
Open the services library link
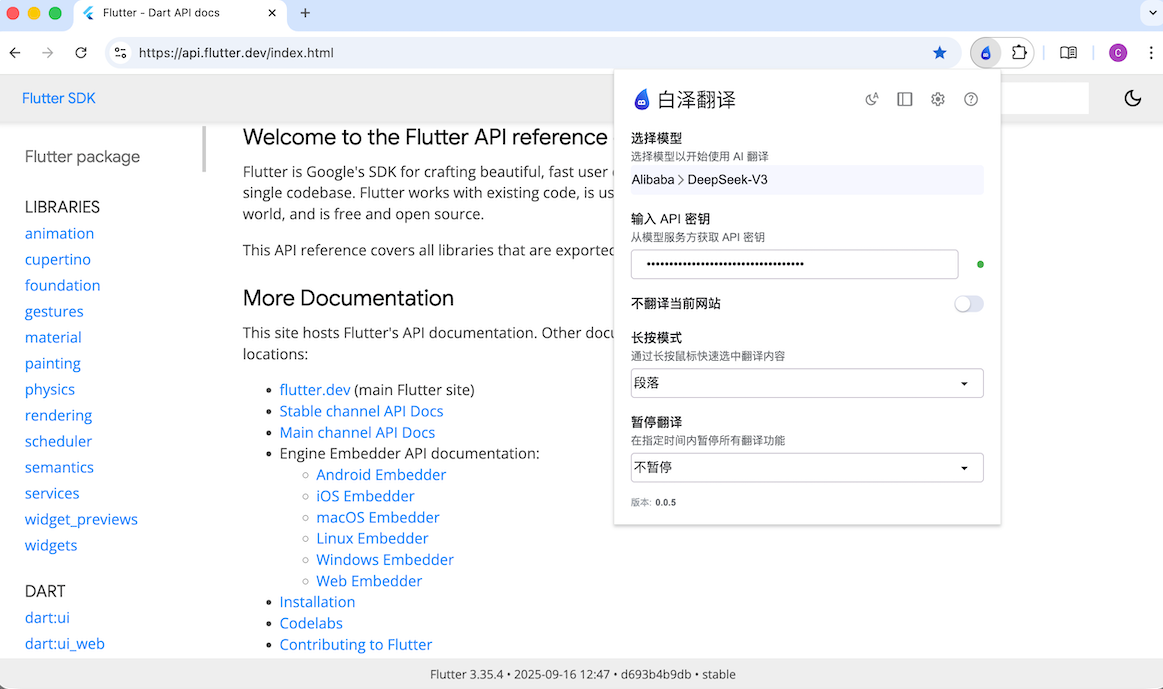coord(52,493)
